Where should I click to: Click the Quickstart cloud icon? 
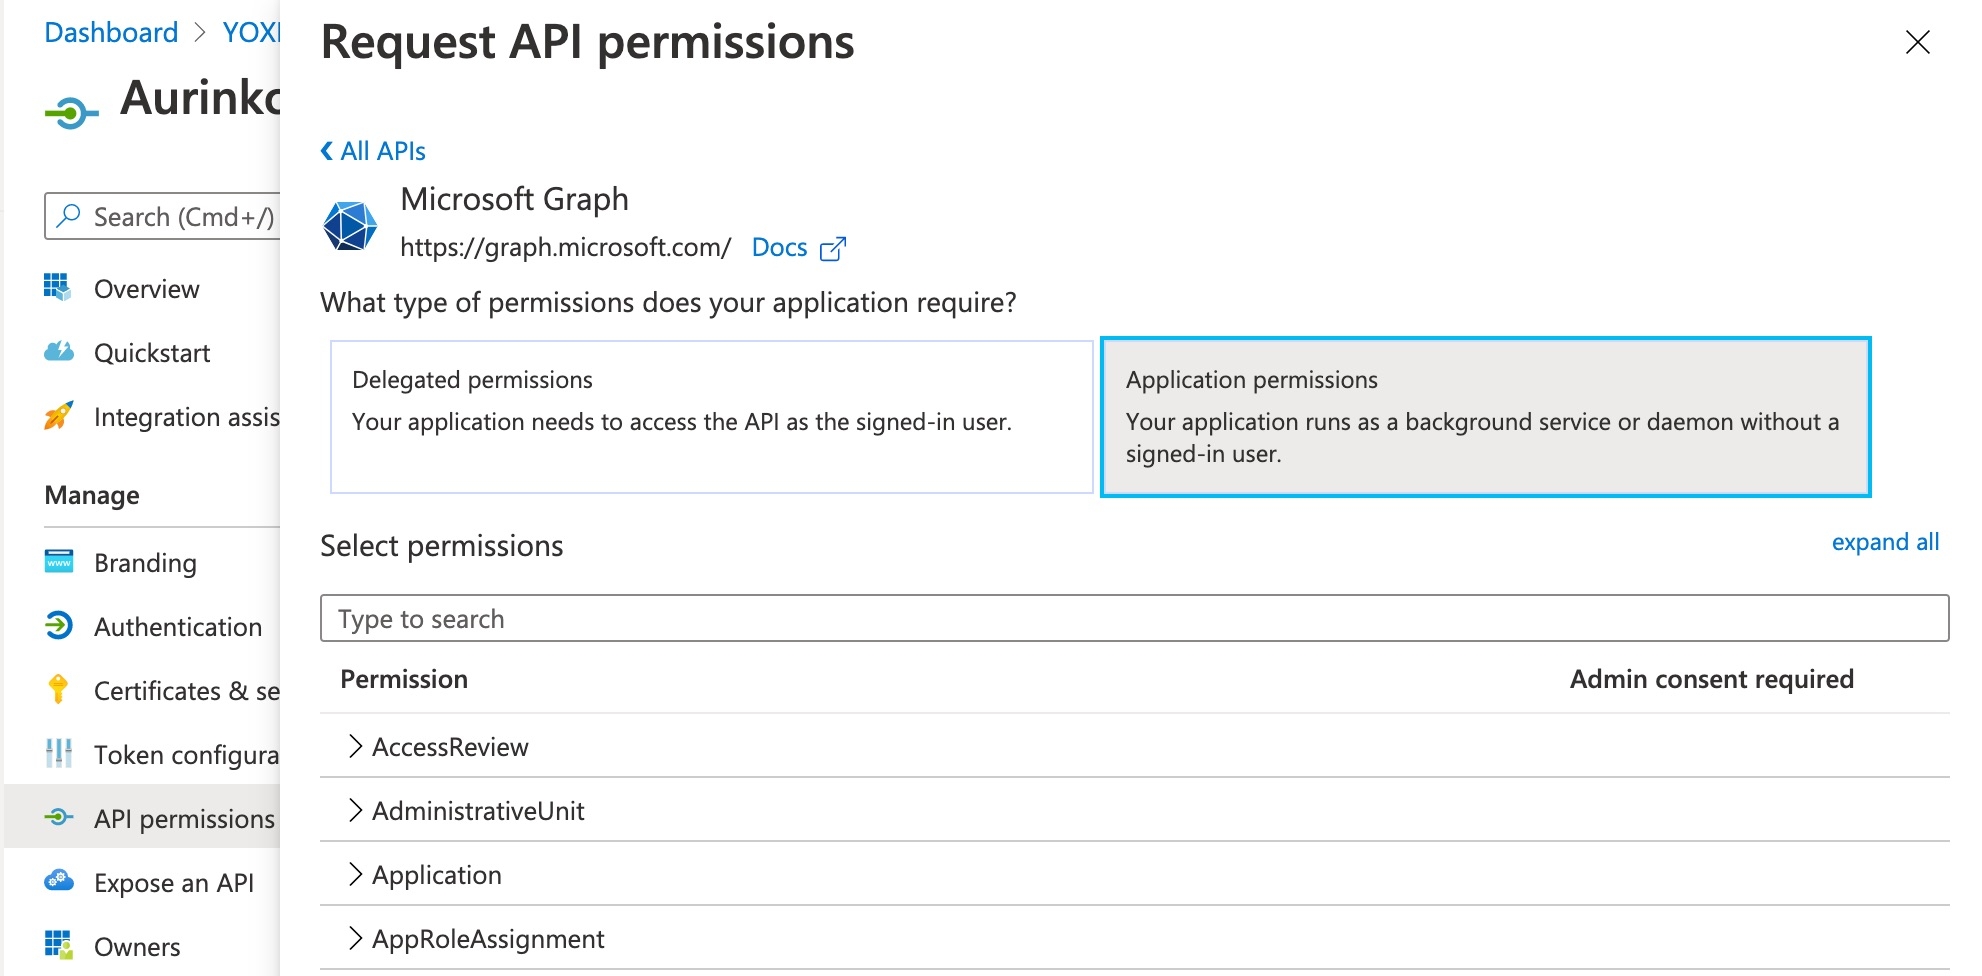click(x=59, y=352)
